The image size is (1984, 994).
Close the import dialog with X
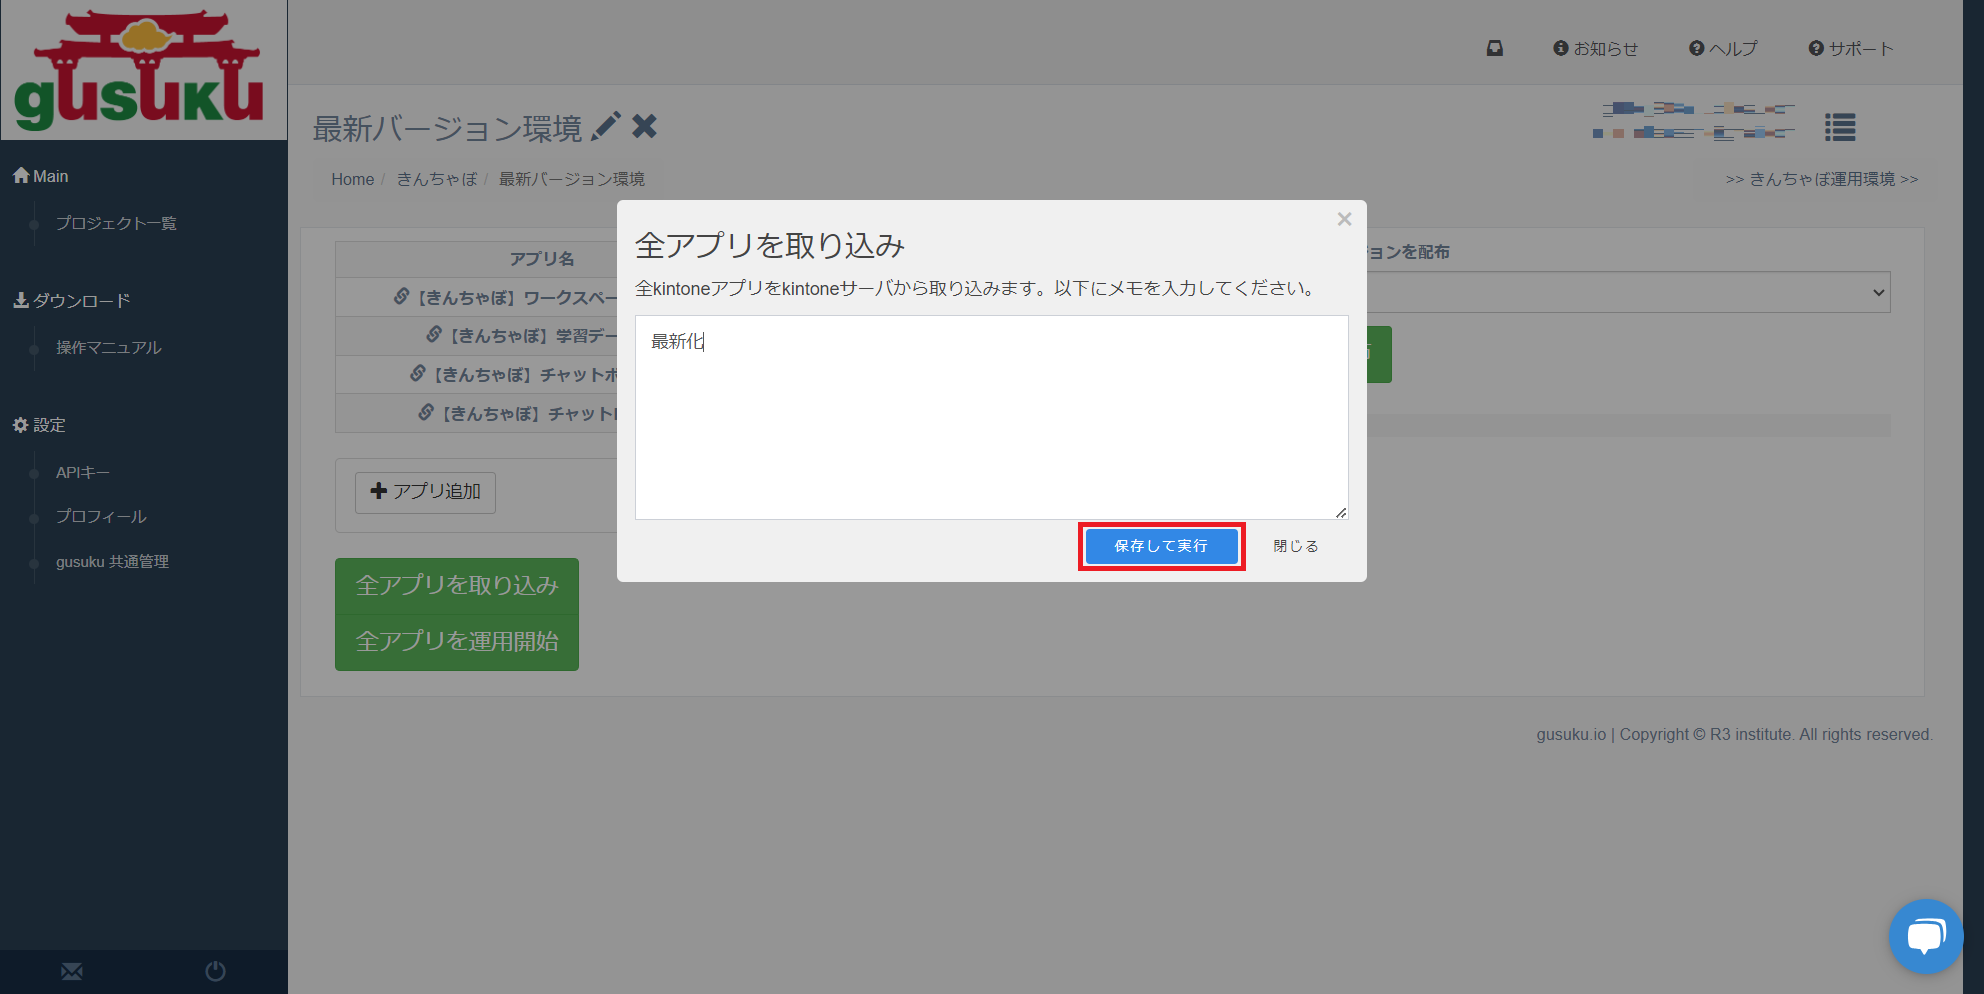[1344, 219]
